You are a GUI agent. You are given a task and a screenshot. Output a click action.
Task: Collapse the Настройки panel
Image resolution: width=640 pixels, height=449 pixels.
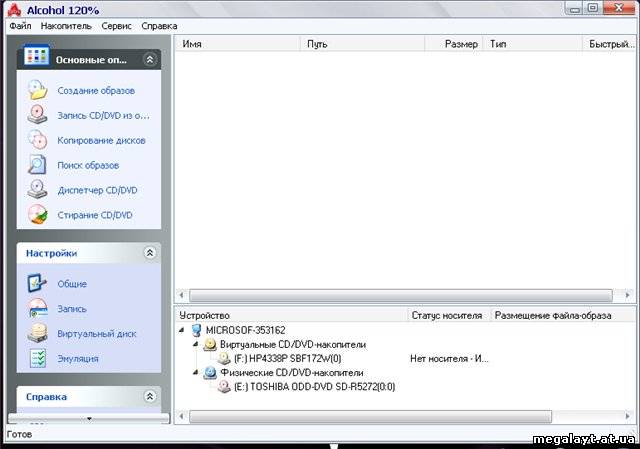[x=150, y=253]
